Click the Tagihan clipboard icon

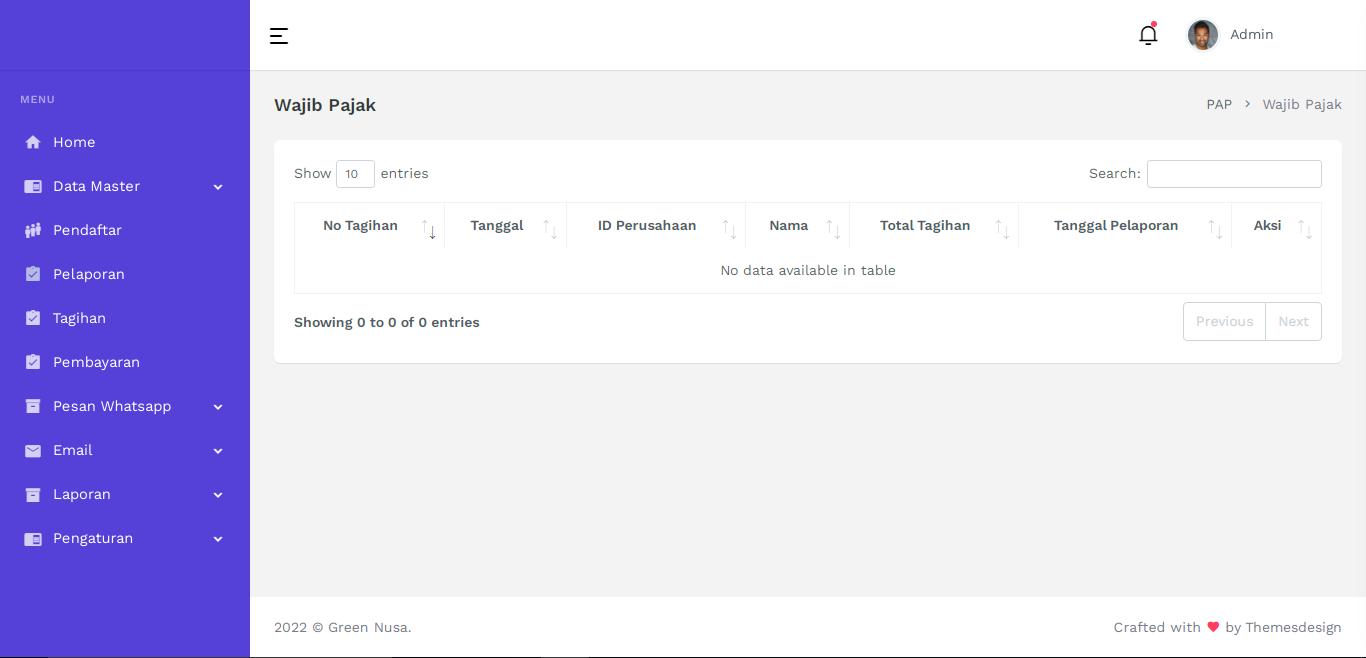coord(33,318)
